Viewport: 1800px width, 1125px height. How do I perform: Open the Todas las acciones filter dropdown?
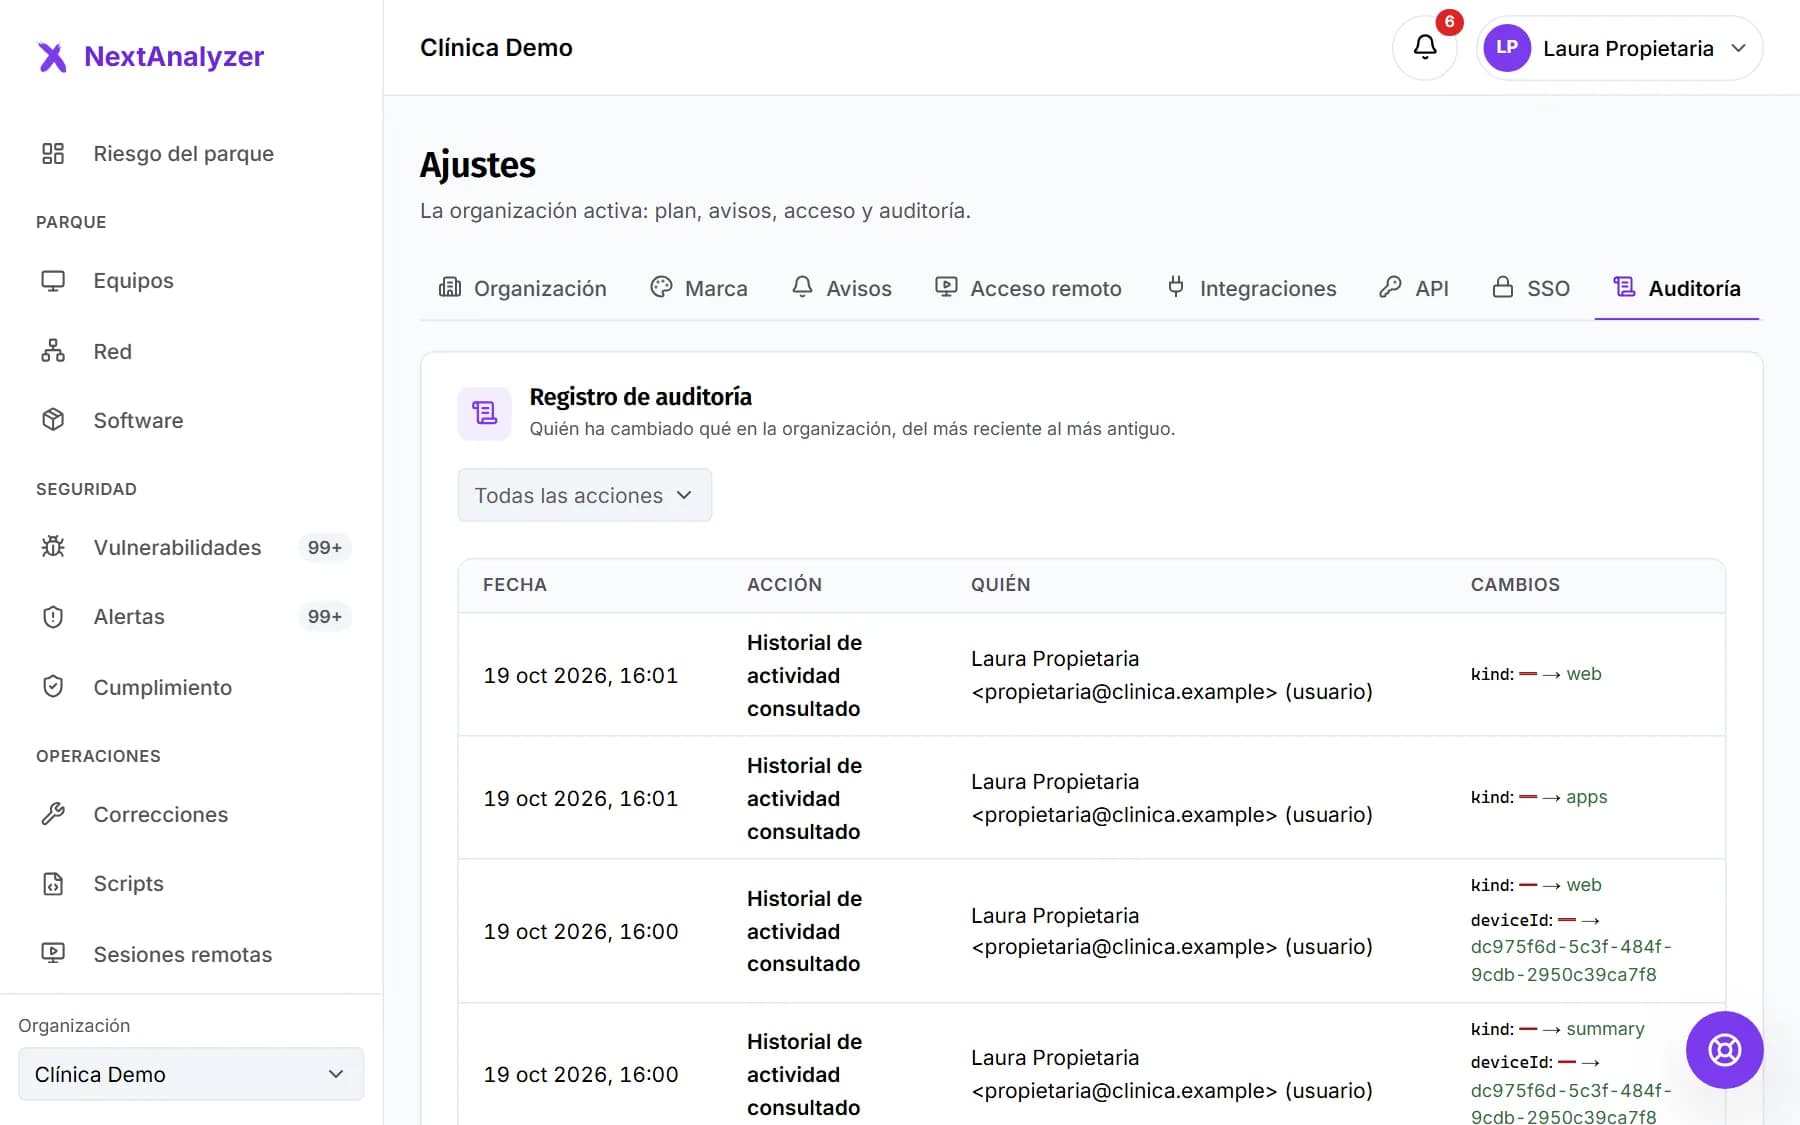[585, 495]
